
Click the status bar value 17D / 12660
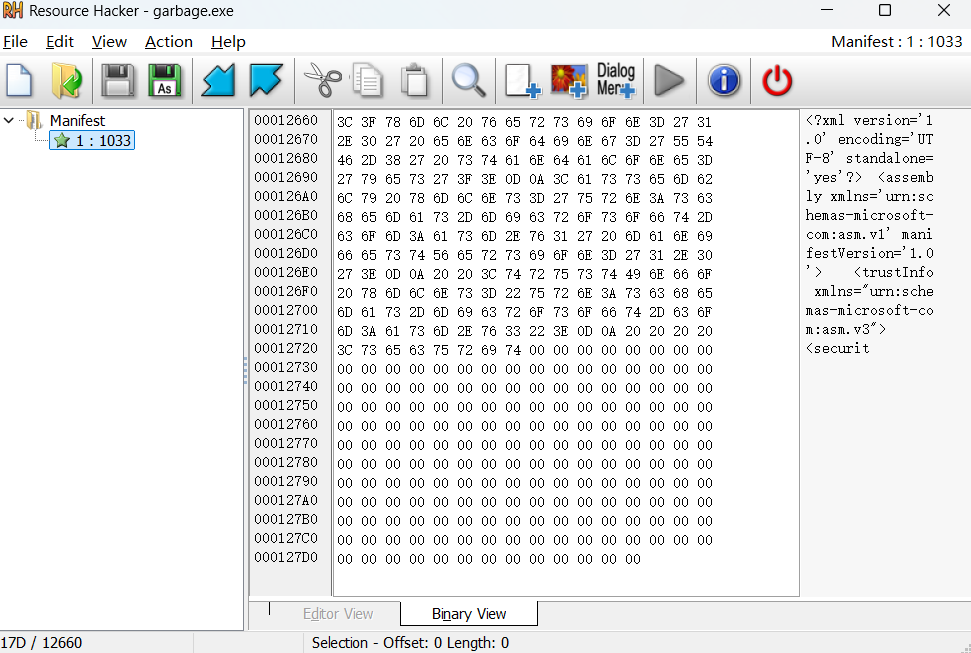click(41, 643)
